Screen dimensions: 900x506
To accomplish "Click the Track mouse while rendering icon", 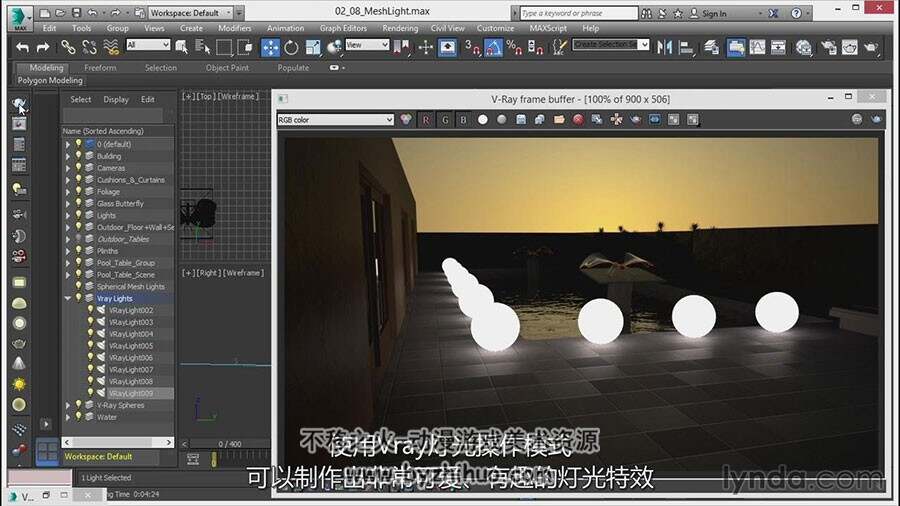I will point(616,119).
